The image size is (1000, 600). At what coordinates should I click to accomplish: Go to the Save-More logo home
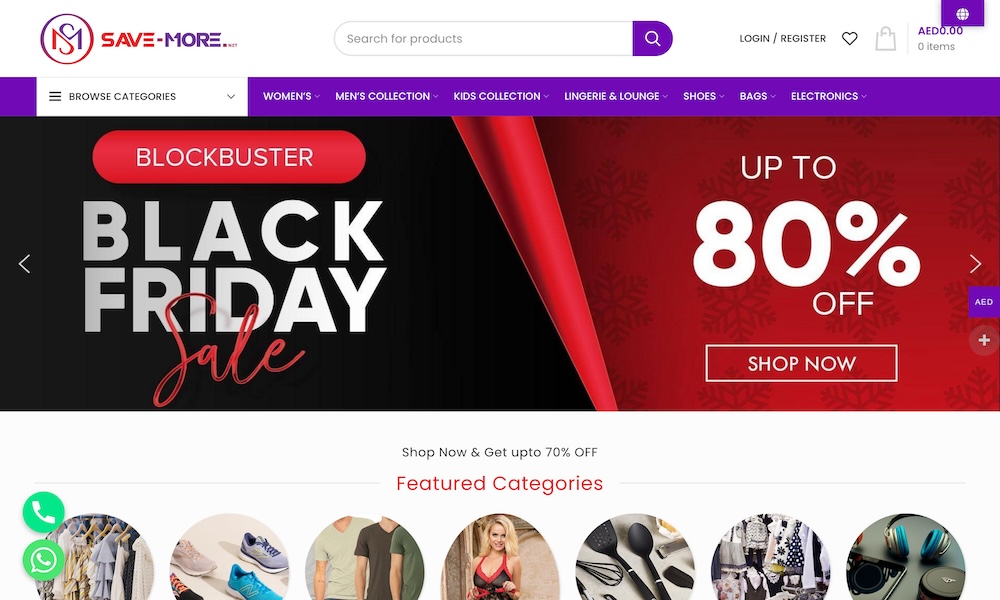138,39
